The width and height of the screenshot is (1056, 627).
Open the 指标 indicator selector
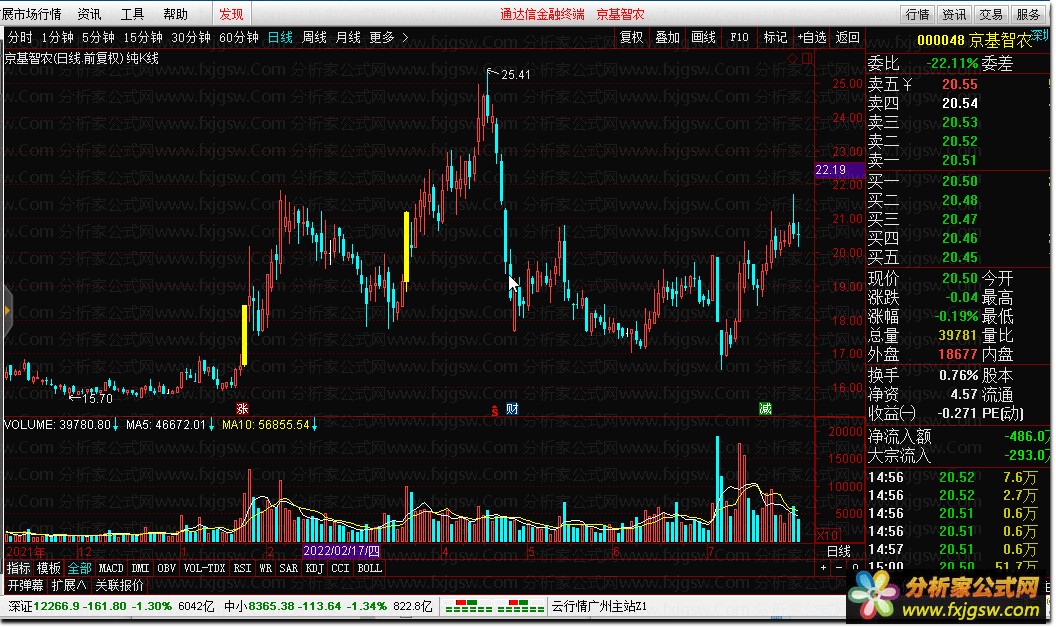[x=19, y=568]
